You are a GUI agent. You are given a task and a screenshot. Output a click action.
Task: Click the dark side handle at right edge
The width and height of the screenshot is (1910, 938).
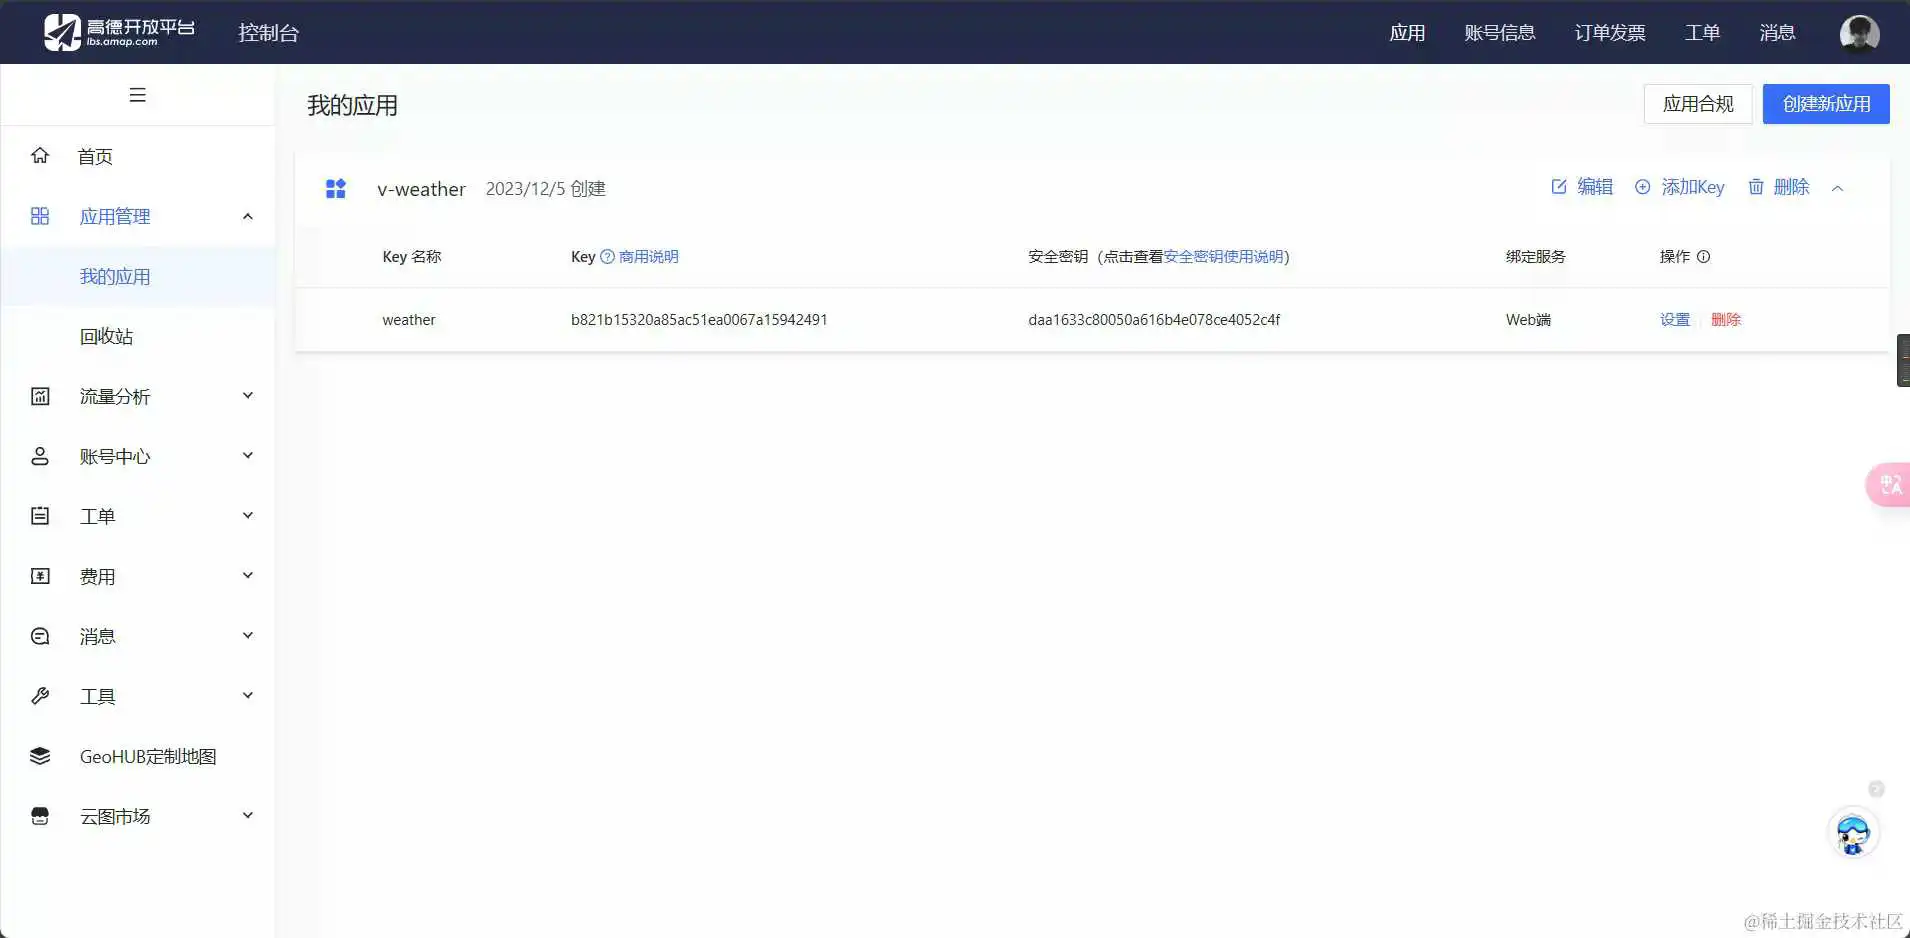click(1903, 360)
